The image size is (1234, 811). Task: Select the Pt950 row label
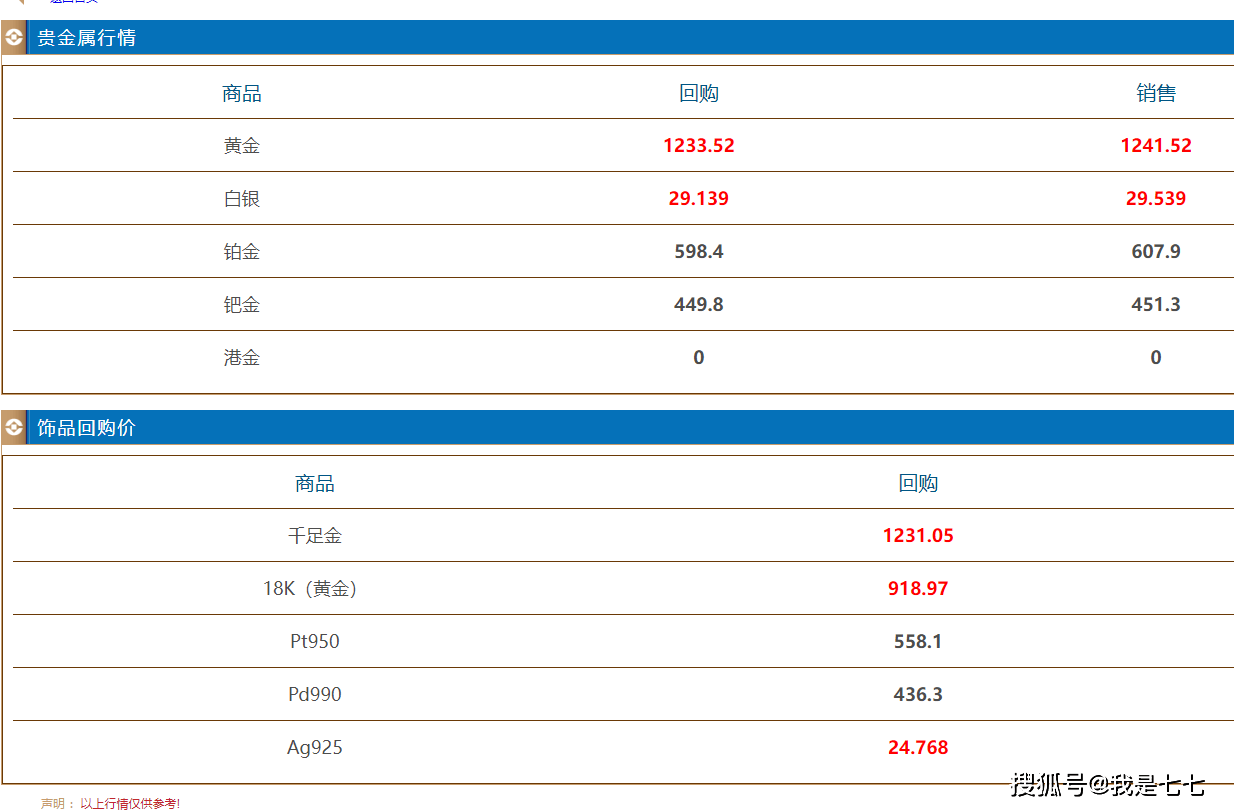(x=315, y=642)
